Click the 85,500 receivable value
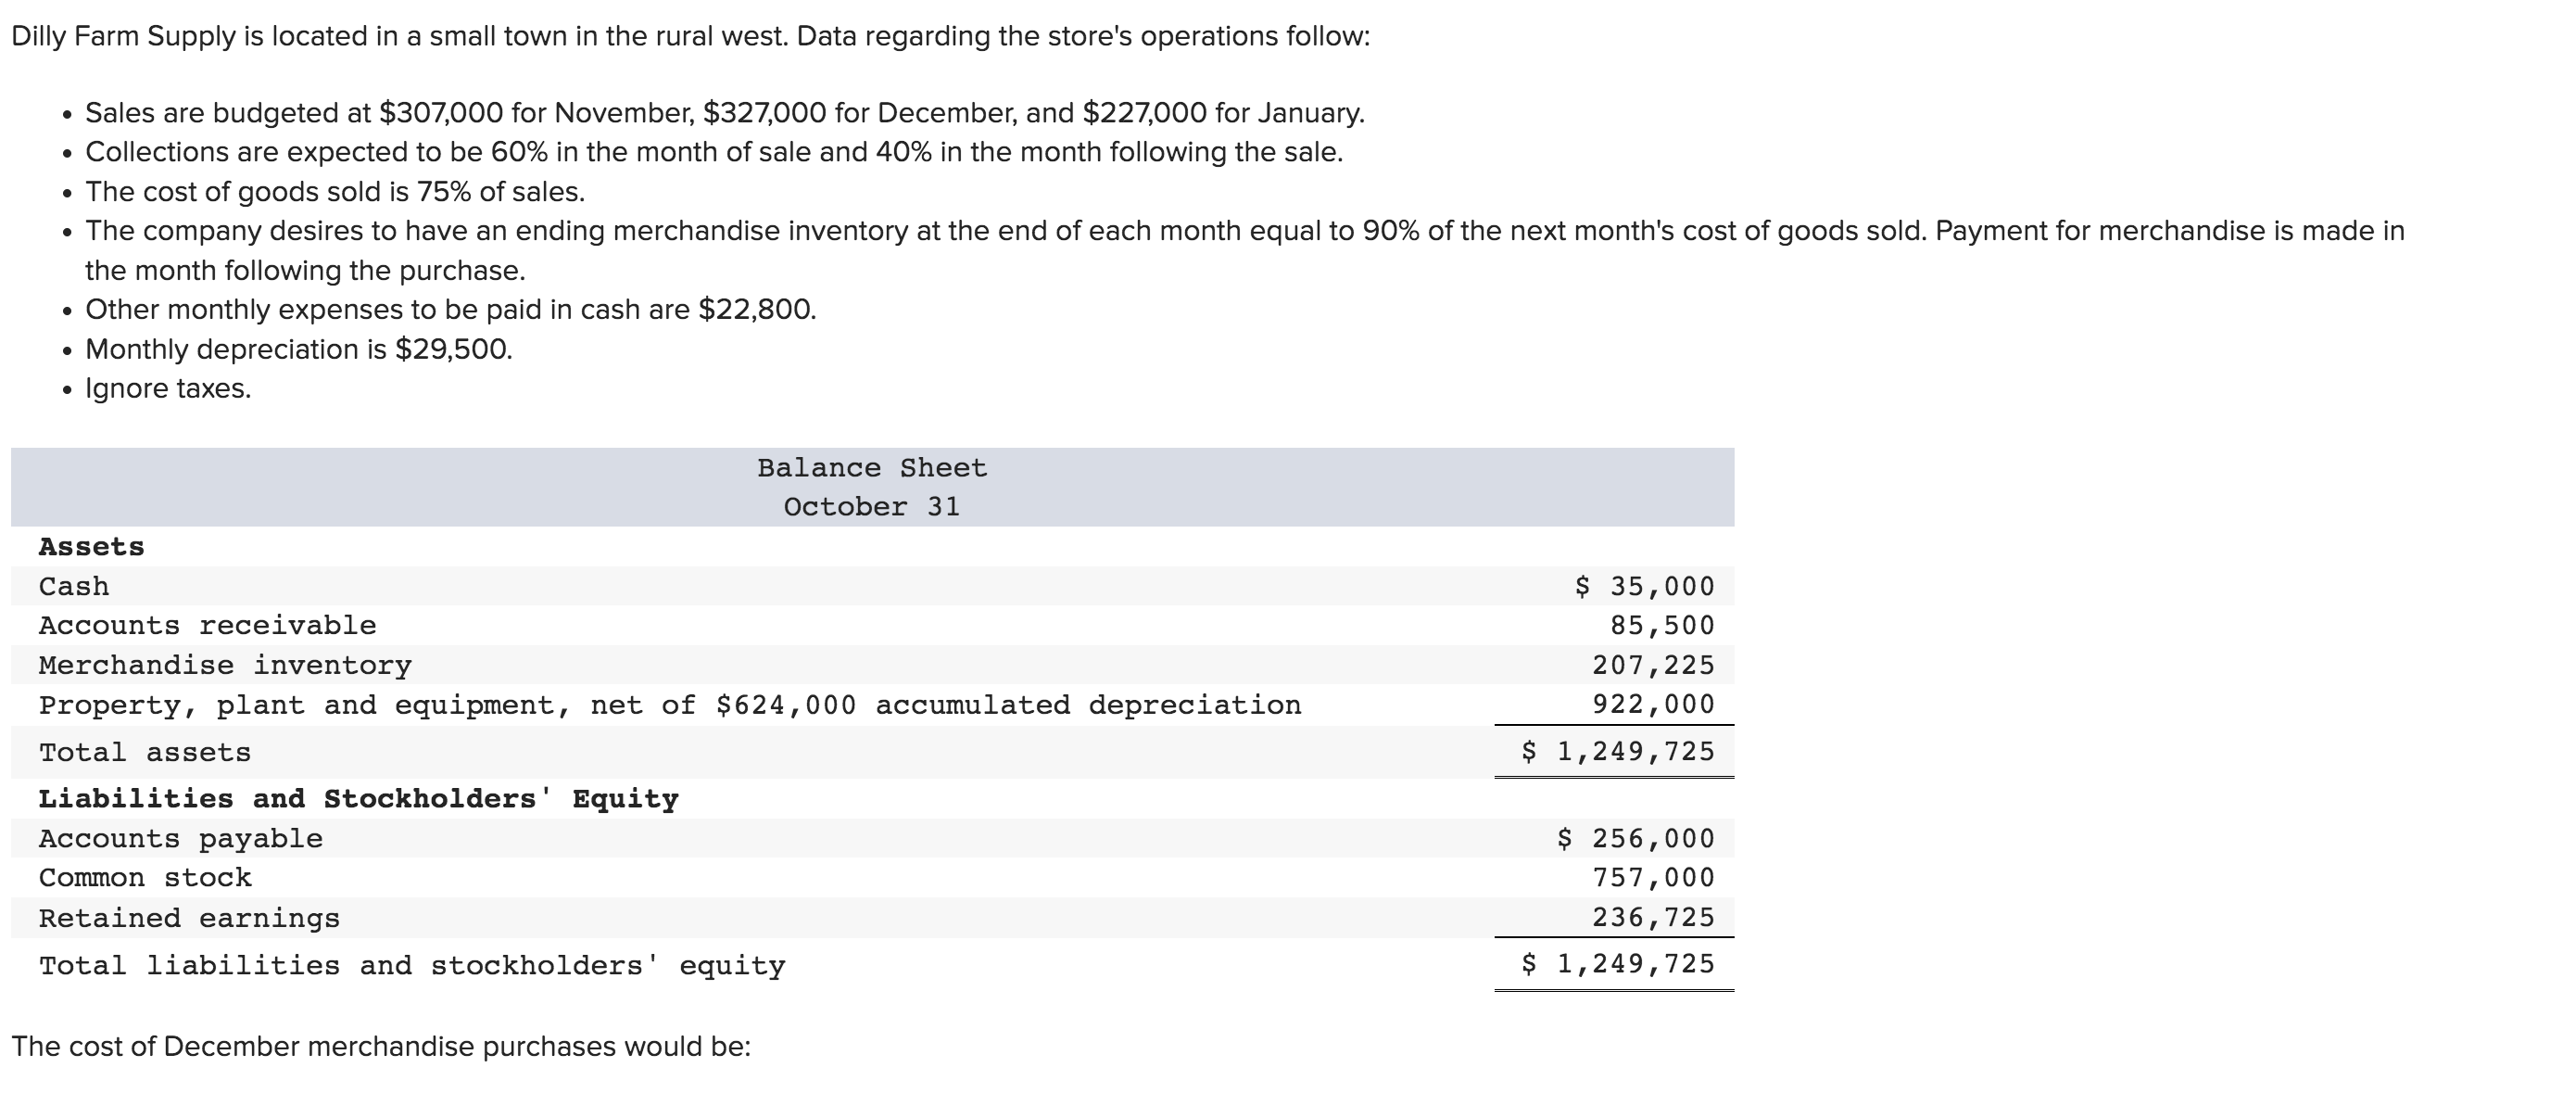2576x1118 pixels. tap(1661, 626)
